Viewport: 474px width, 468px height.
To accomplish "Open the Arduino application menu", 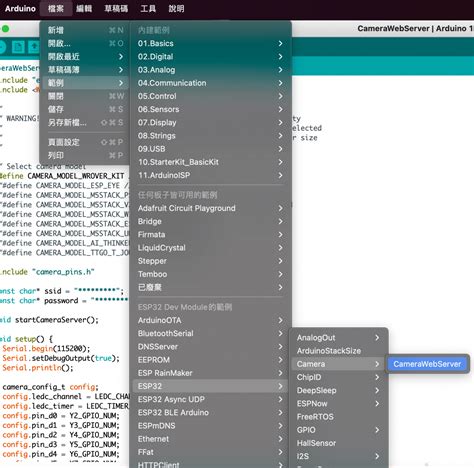I will pyautogui.click(x=20, y=8).
